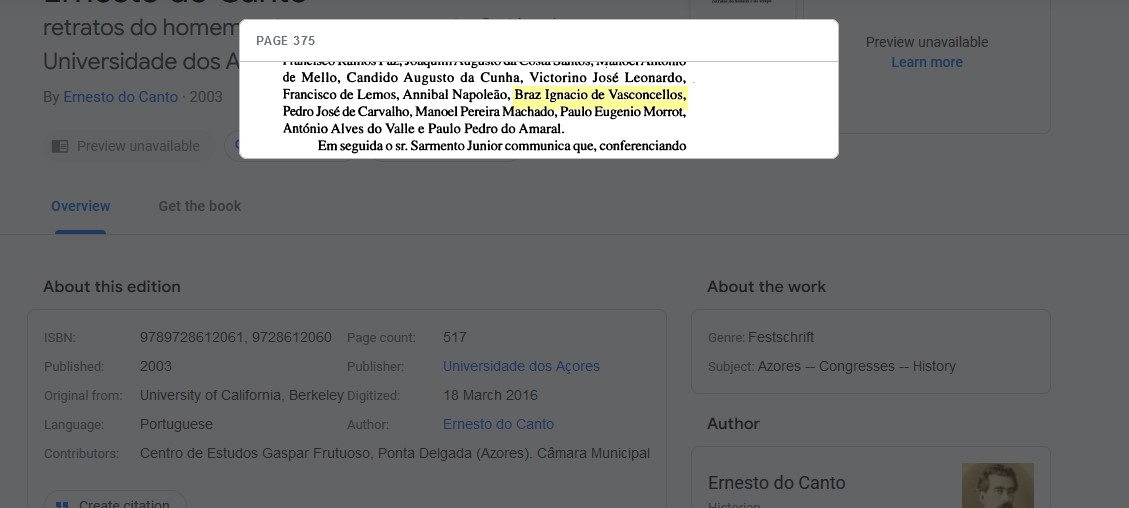Image resolution: width=1129 pixels, height=508 pixels.
Task: Open the Ernesto do Canto author portrait
Action: click(997, 486)
